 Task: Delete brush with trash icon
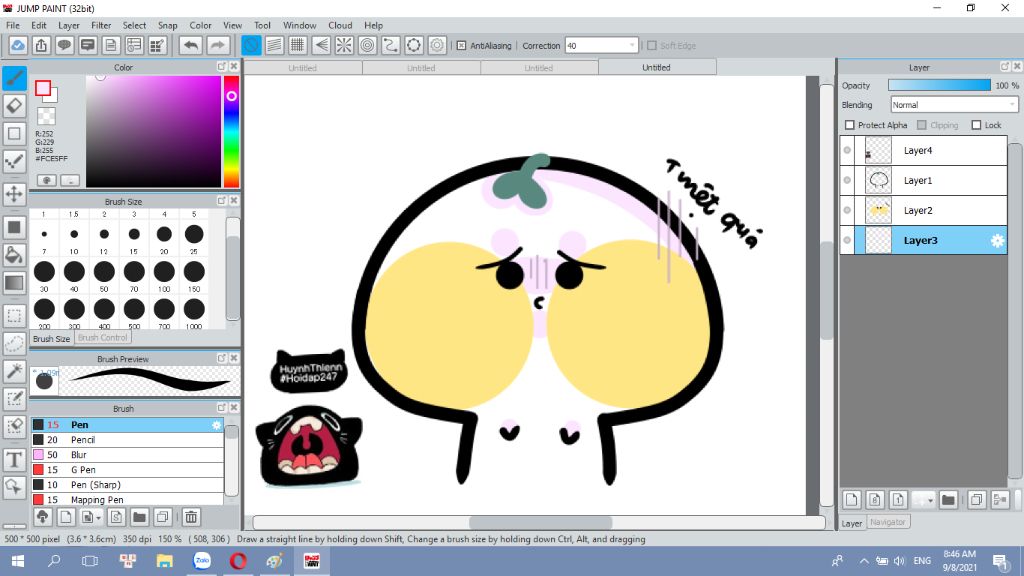pos(191,517)
